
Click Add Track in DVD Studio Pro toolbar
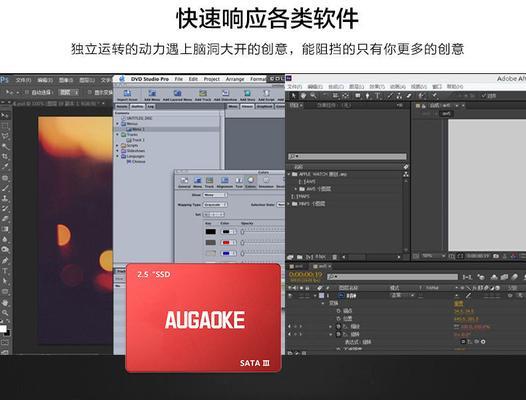tap(203, 95)
